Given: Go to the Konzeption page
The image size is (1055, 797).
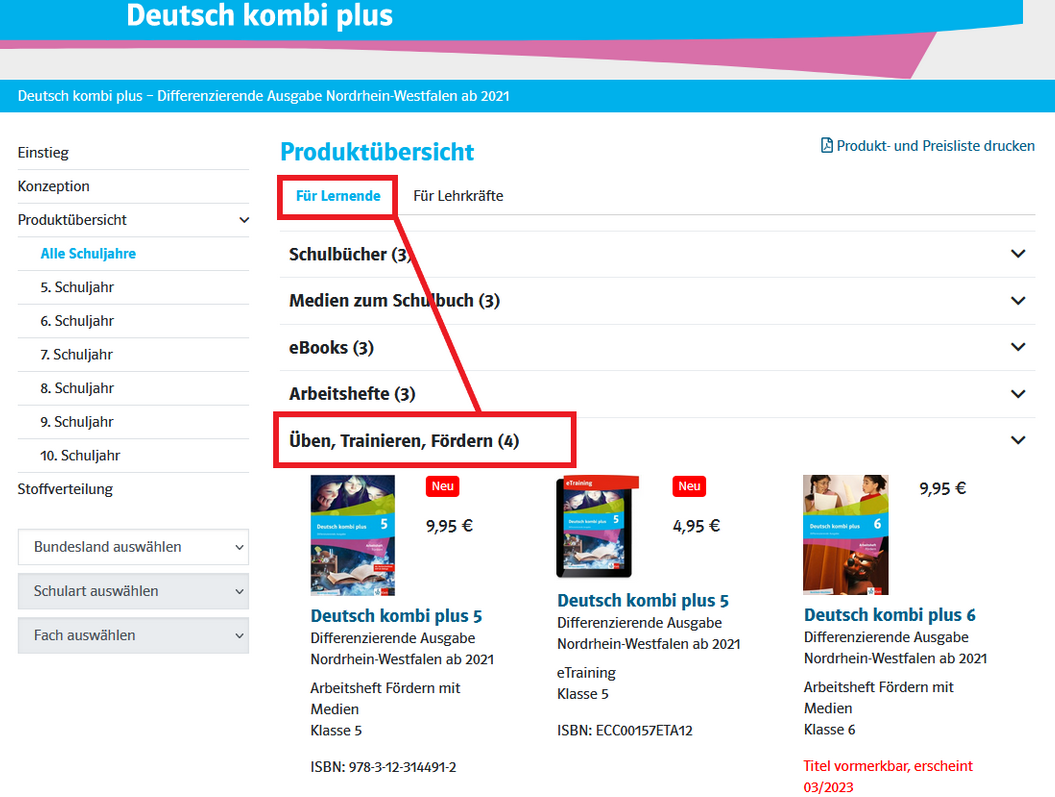Looking at the screenshot, I should [x=54, y=186].
